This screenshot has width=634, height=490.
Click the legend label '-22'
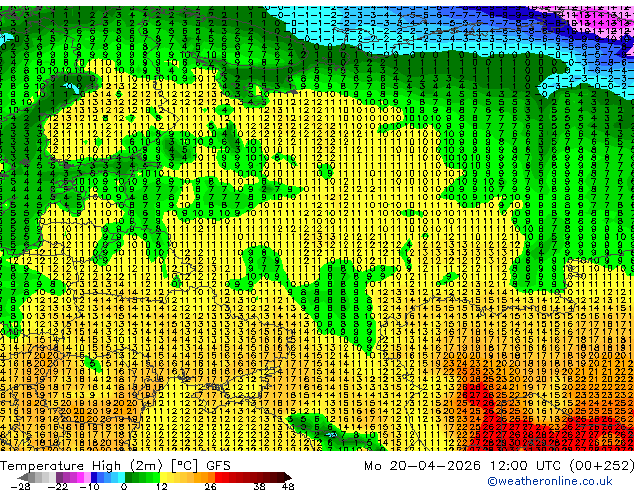point(57,486)
